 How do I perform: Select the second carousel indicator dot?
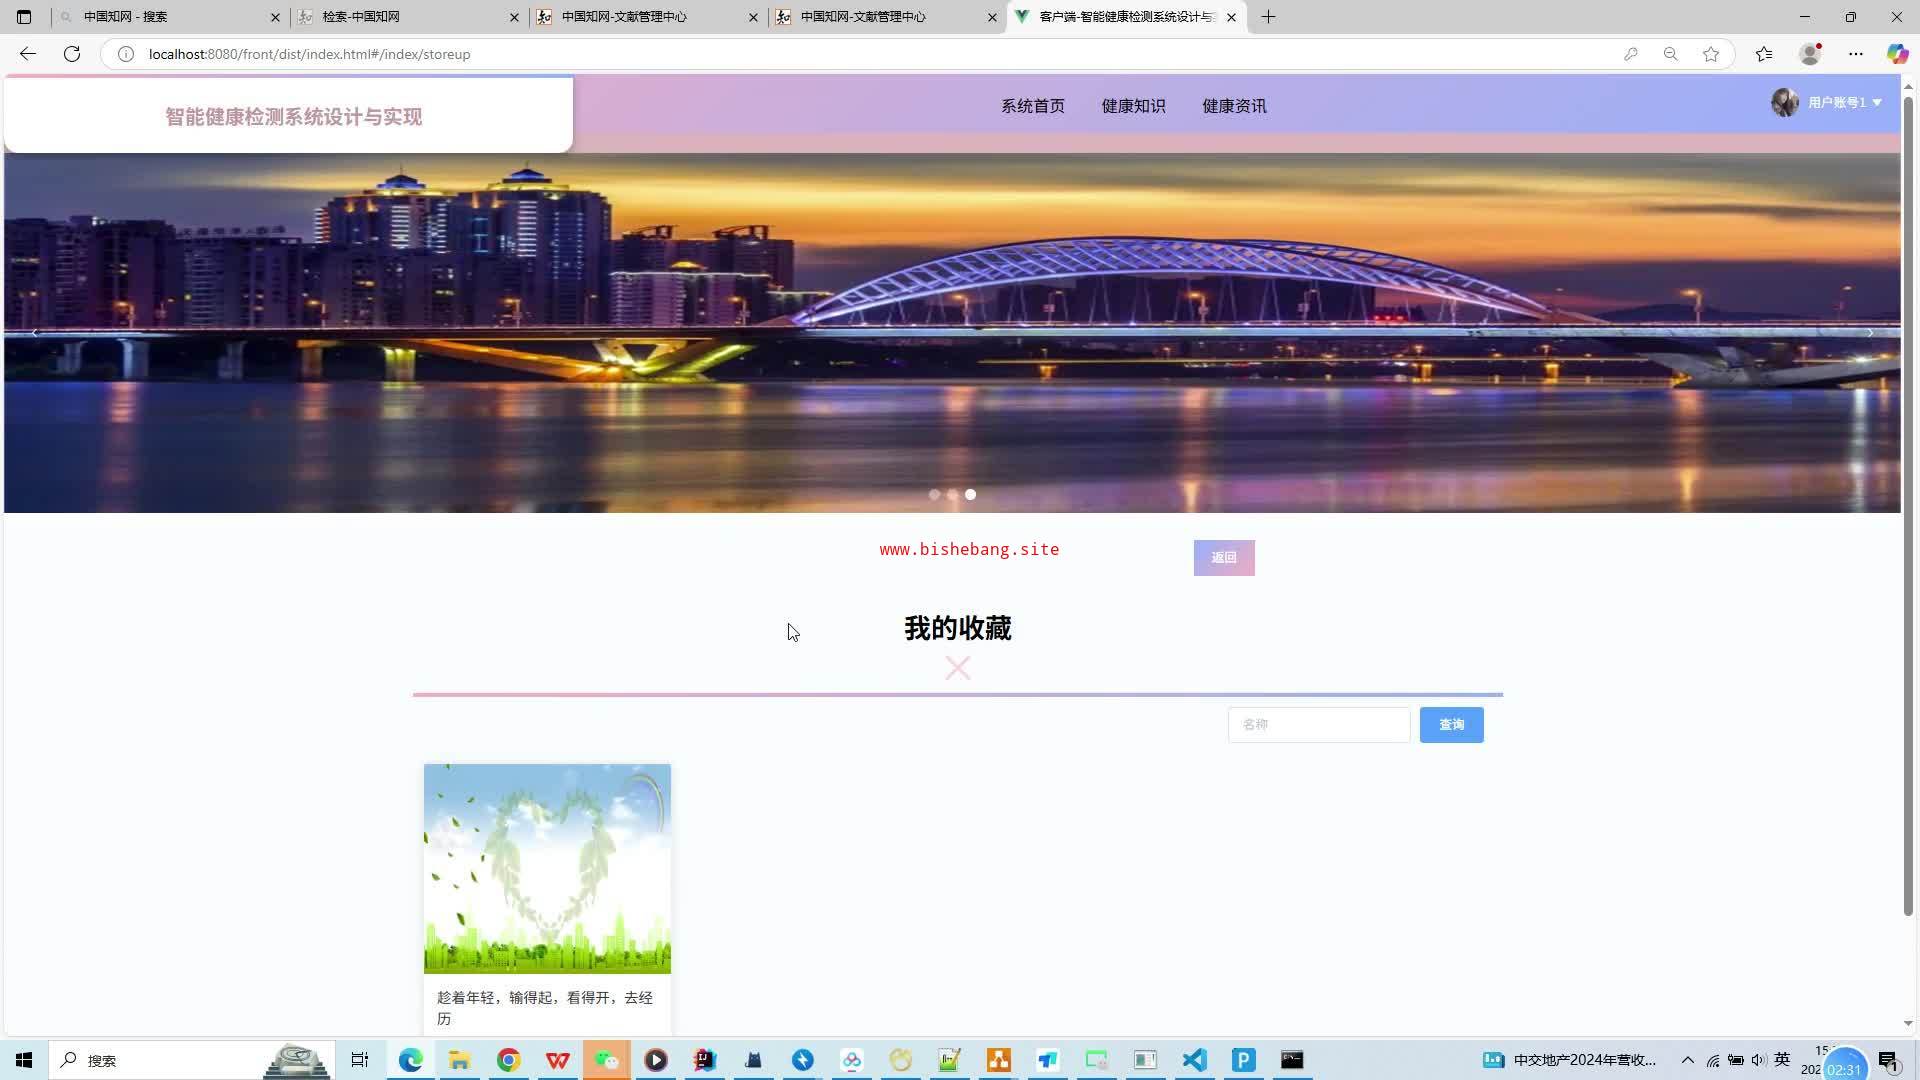(x=952, y=495)
